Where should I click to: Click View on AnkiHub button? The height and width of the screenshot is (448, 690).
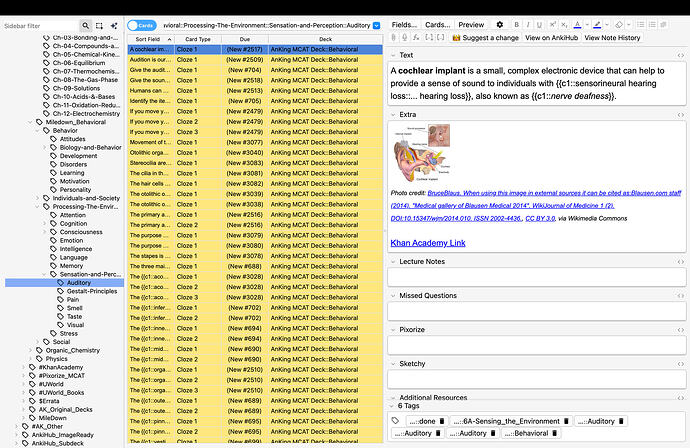click(551, 38)
